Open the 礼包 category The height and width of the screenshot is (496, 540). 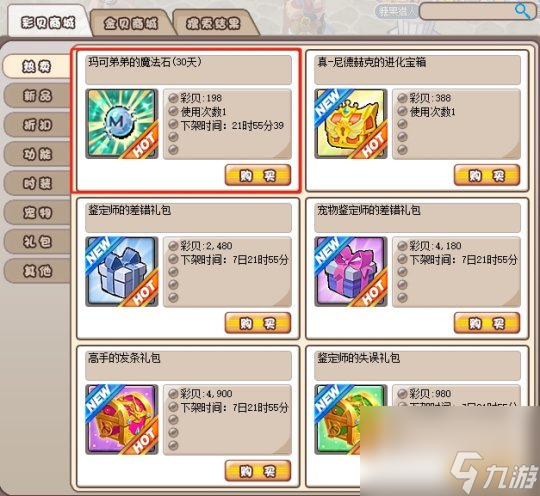pyautogui.click(x=37, y=242)
